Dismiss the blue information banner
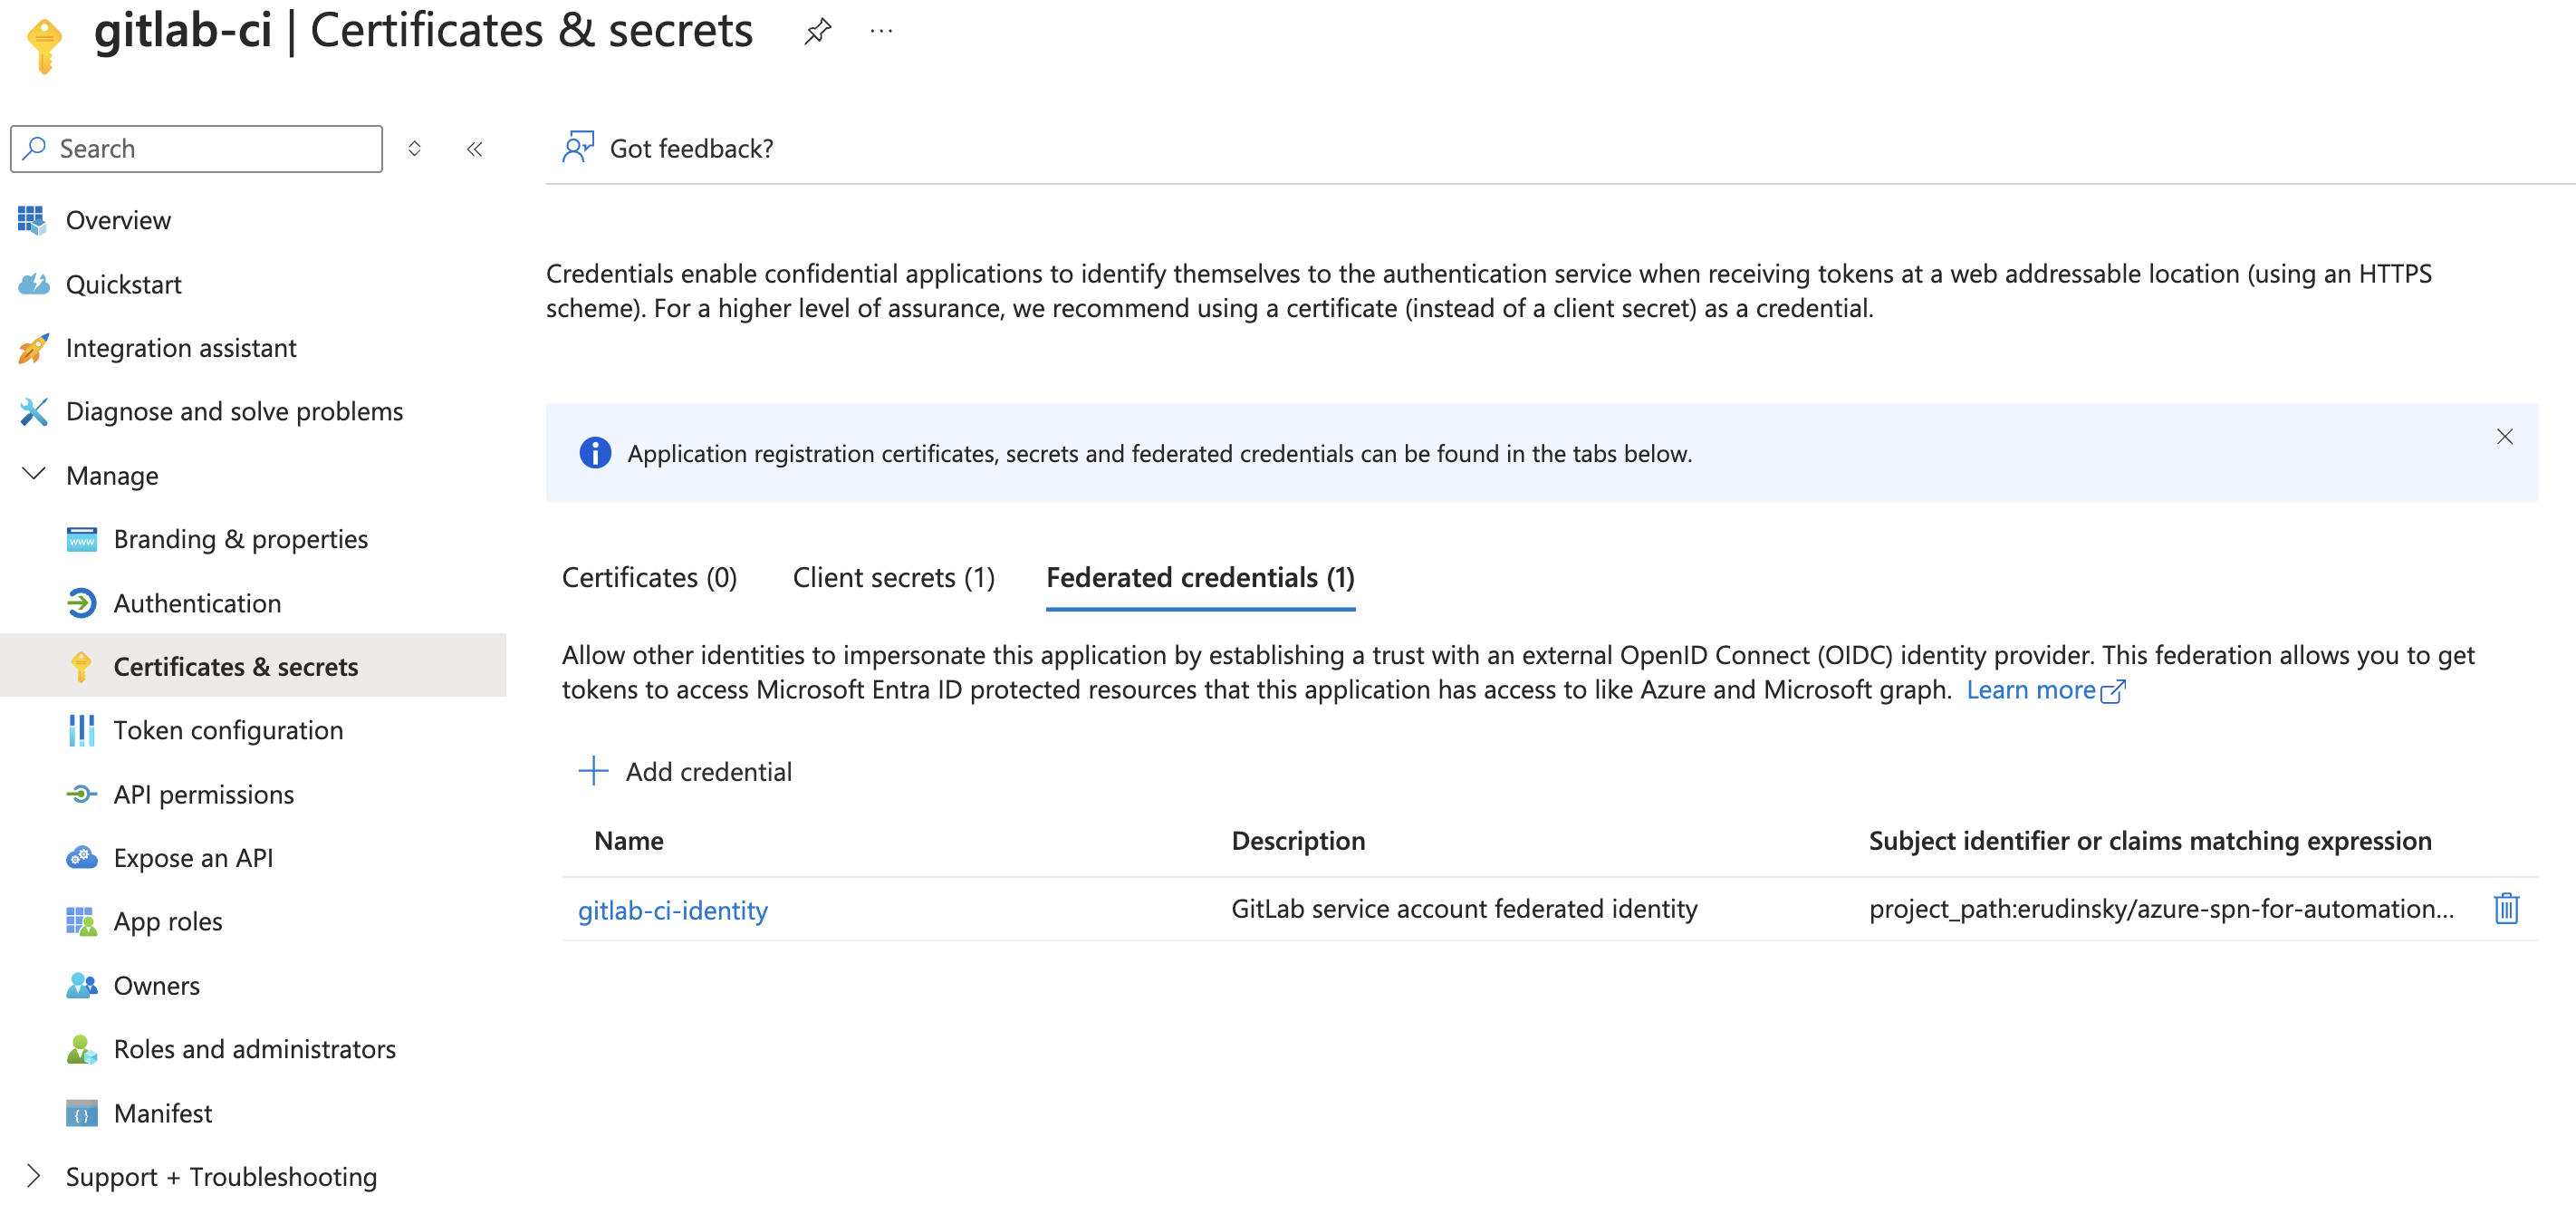 [x=2504, y=437]
